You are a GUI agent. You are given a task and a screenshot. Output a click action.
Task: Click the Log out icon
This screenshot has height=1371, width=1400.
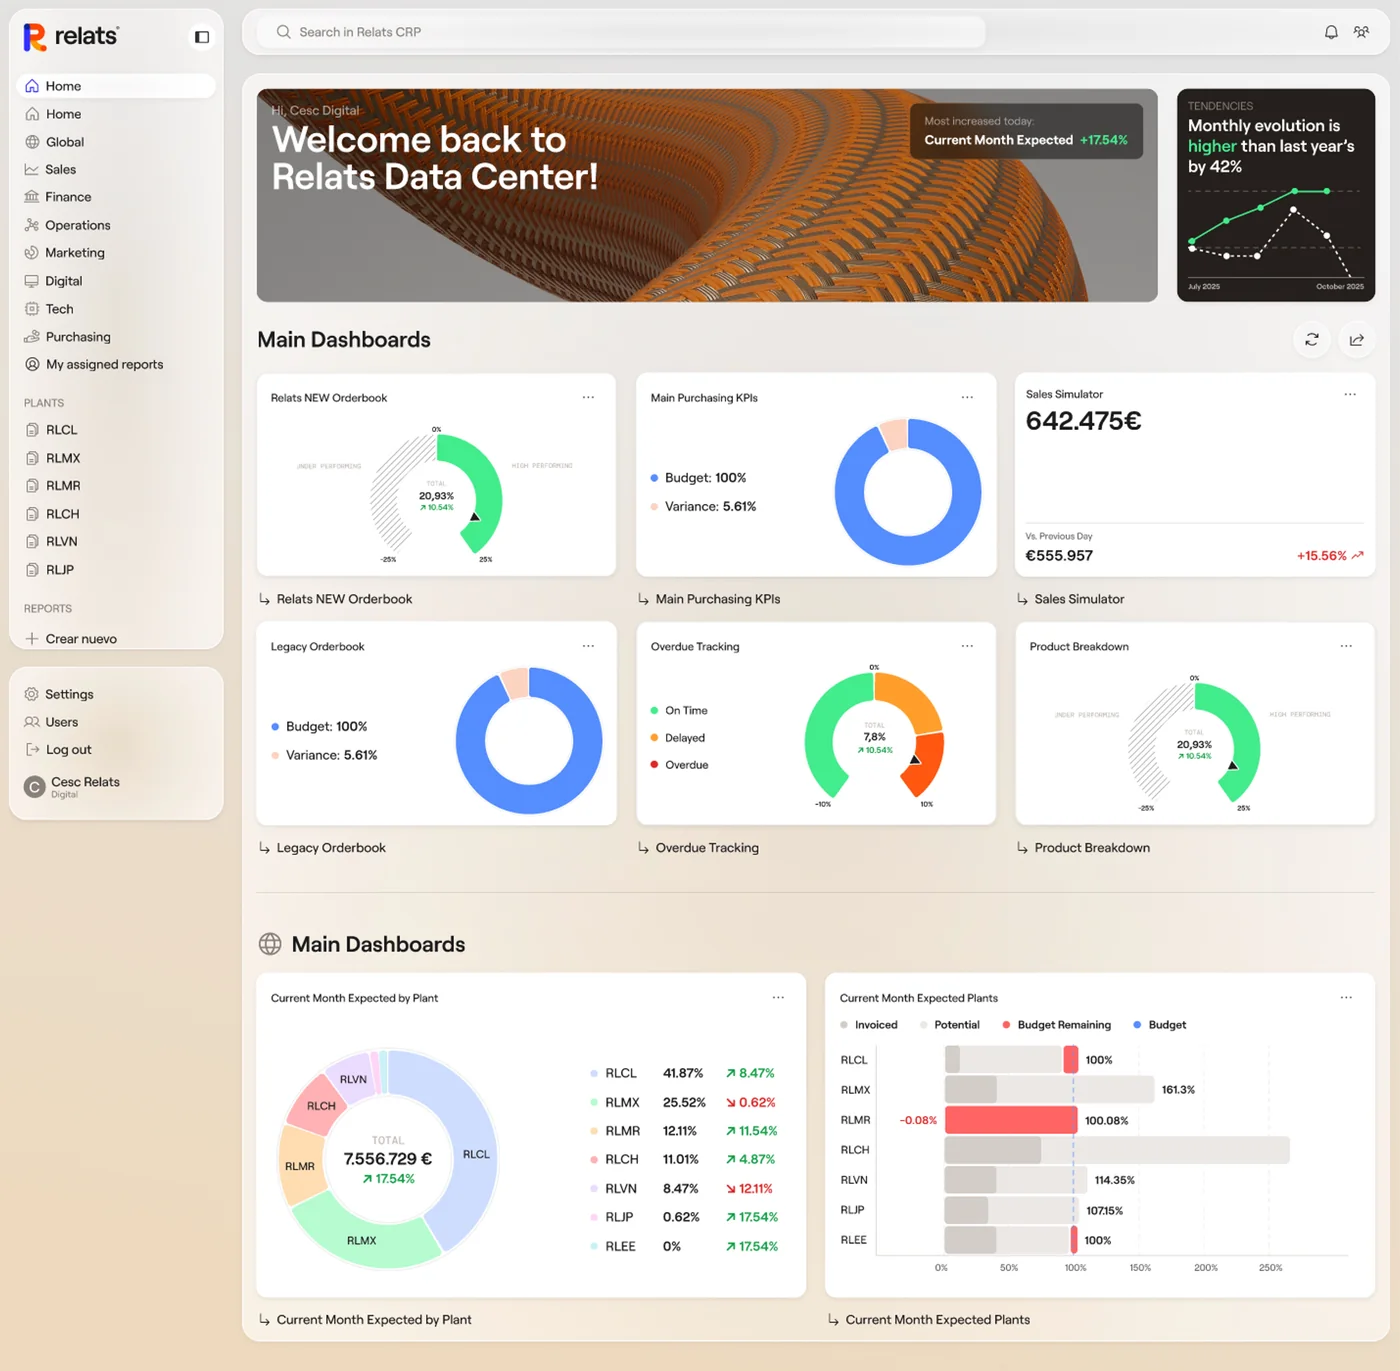pos(32,750)
